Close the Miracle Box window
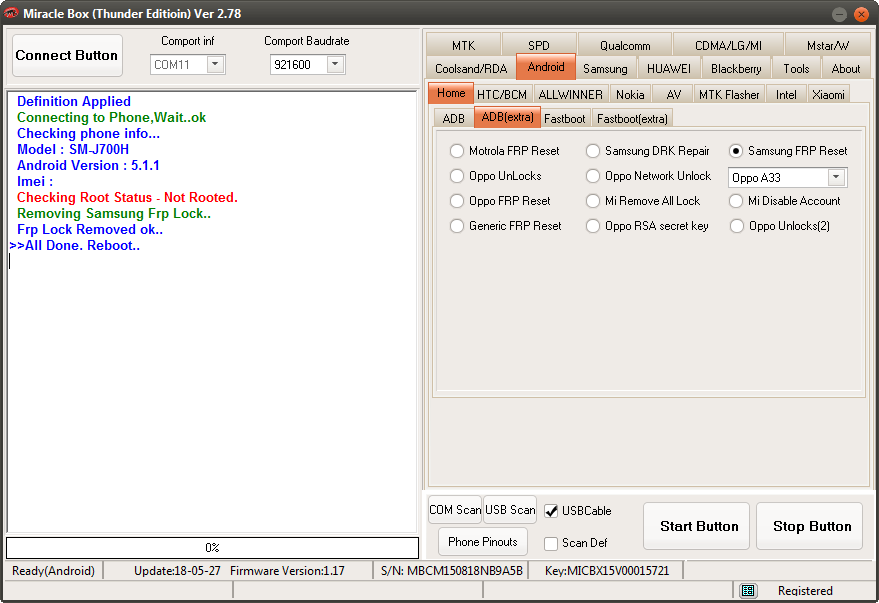Image resolution: width=879 pixels, height=603 pixels. [x=862, y=14]
